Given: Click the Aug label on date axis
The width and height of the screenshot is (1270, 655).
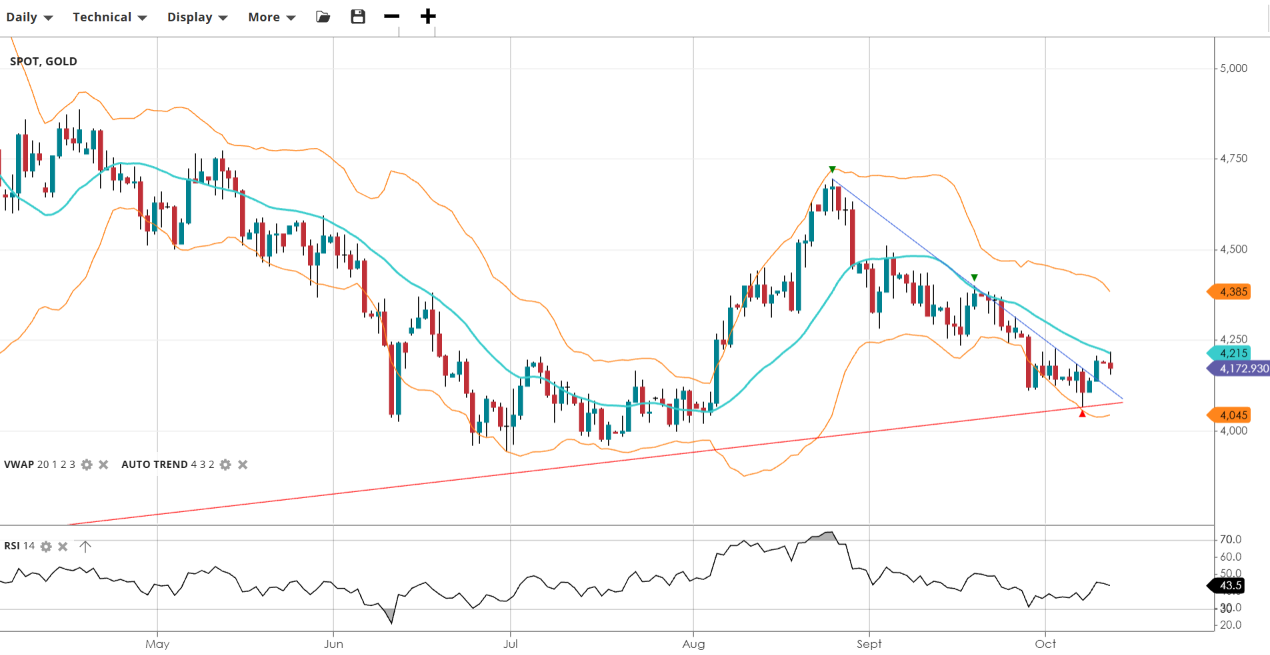Looking at the screenshot, I should coord(692,645).
